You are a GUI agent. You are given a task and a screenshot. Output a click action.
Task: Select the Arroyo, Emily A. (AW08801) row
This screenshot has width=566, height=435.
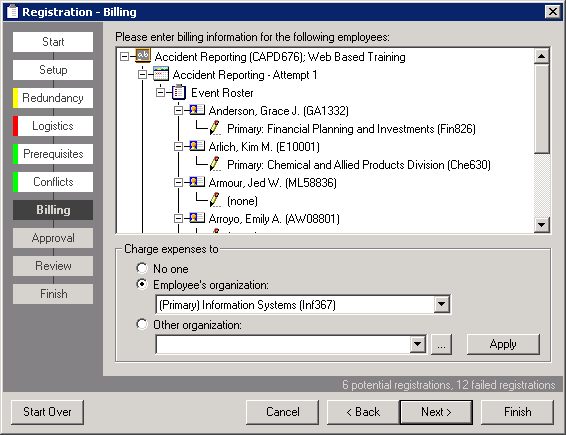point(274,219)
